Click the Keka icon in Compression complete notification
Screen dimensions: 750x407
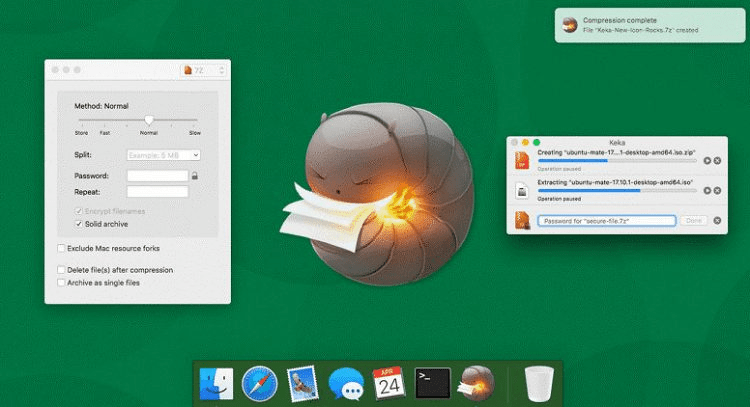[x=570, y=25]
